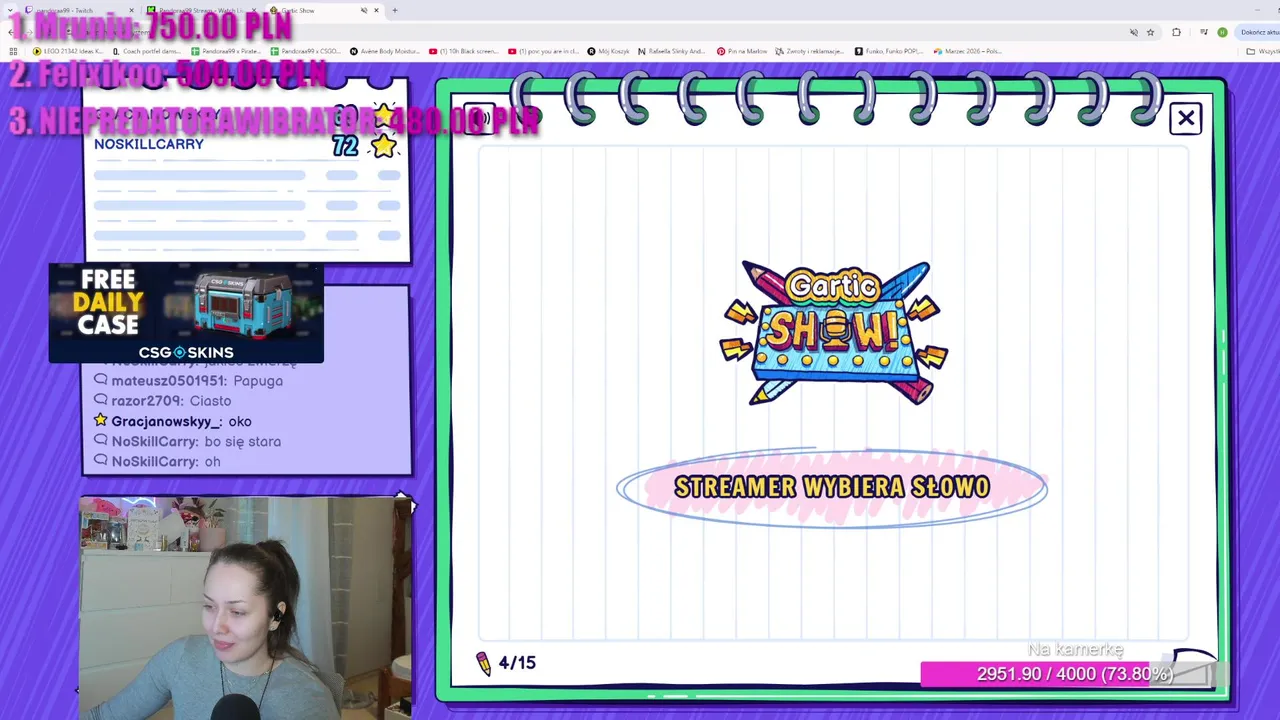Open the Pandoraa99 x CSGO bookmark

point(308,51)
